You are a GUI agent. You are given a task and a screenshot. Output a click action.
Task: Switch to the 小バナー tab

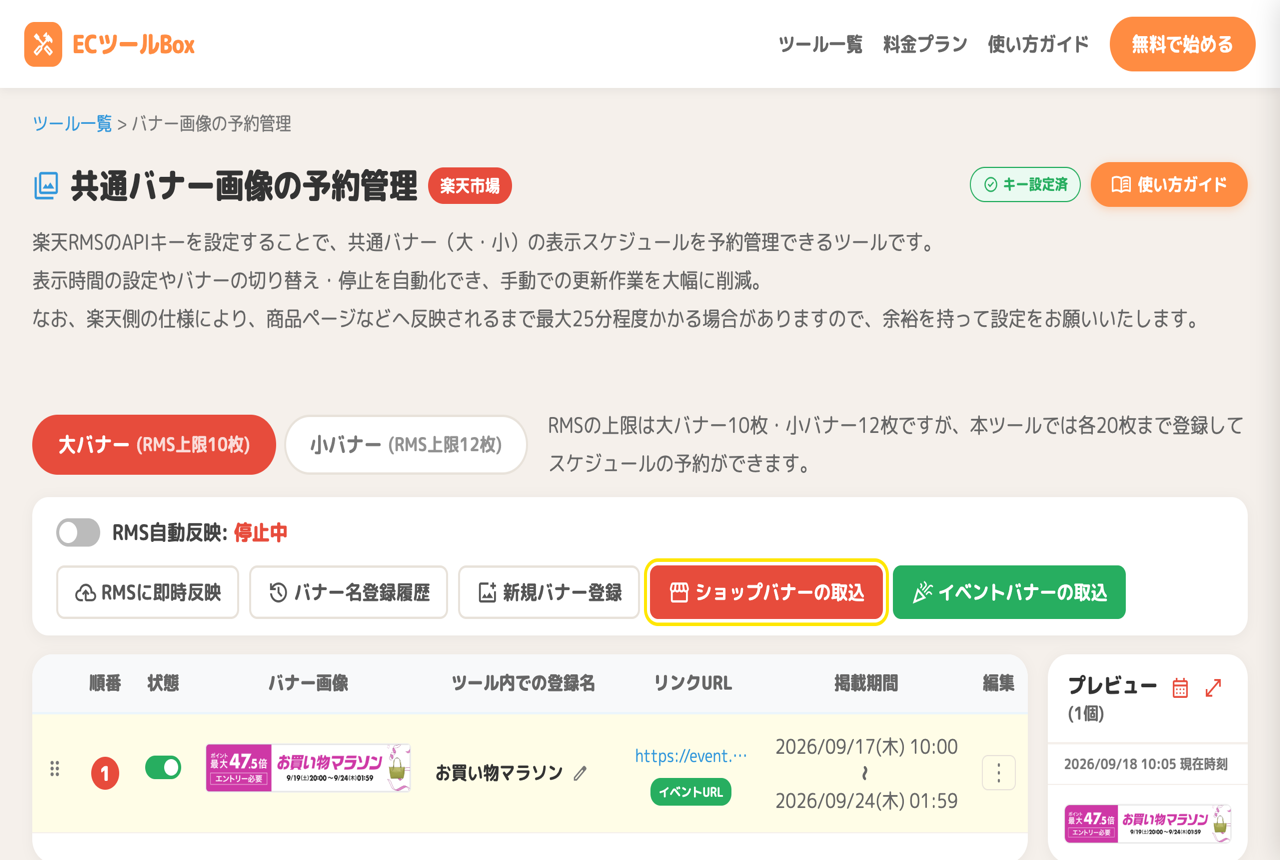[406, 445]
